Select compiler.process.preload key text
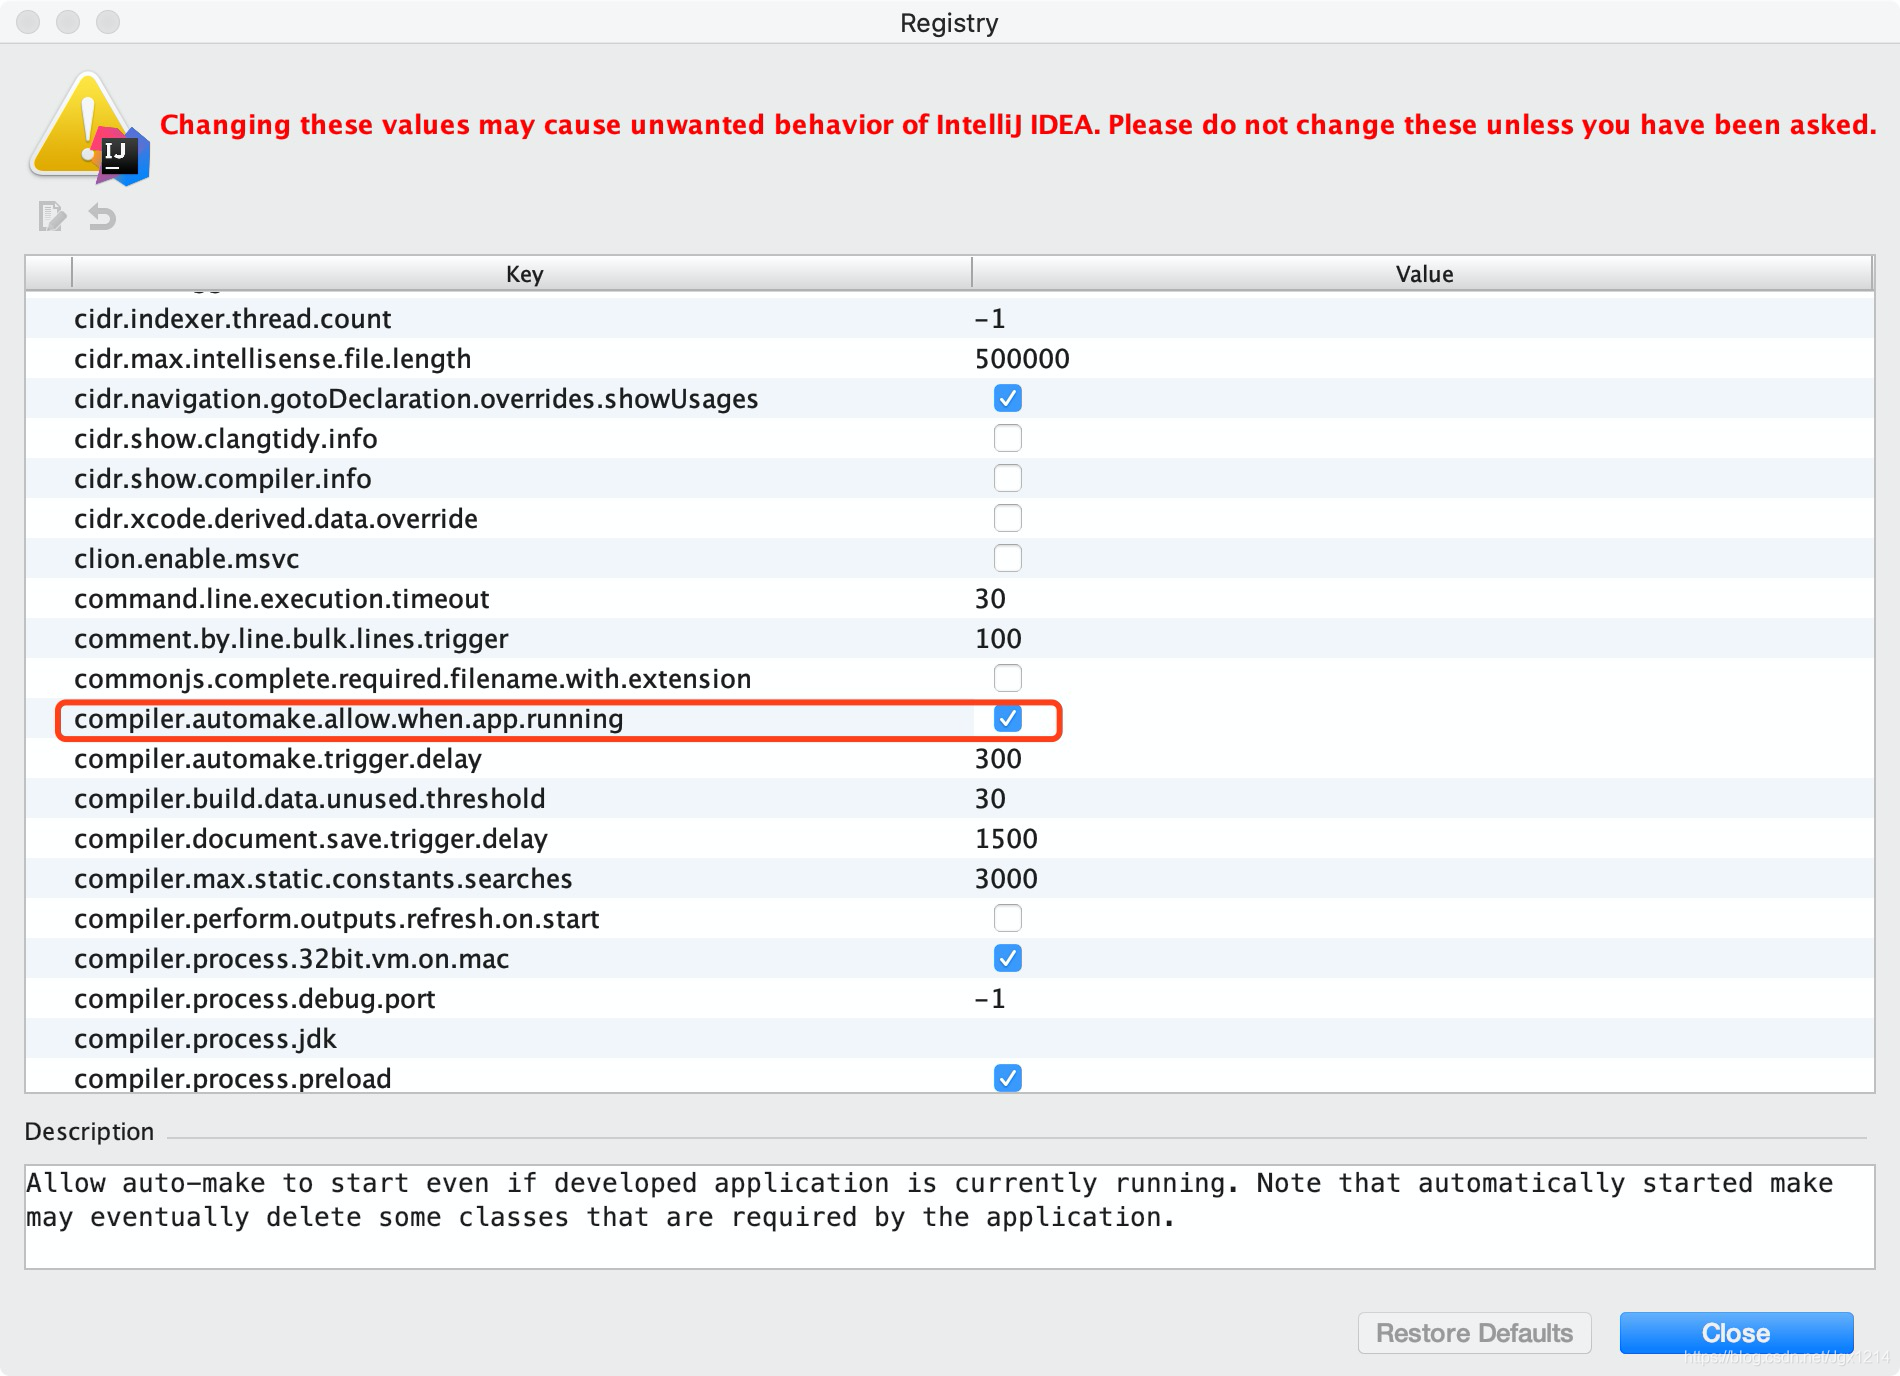Viewport: 1900px width, 1376px height. tap(232, 1078)
